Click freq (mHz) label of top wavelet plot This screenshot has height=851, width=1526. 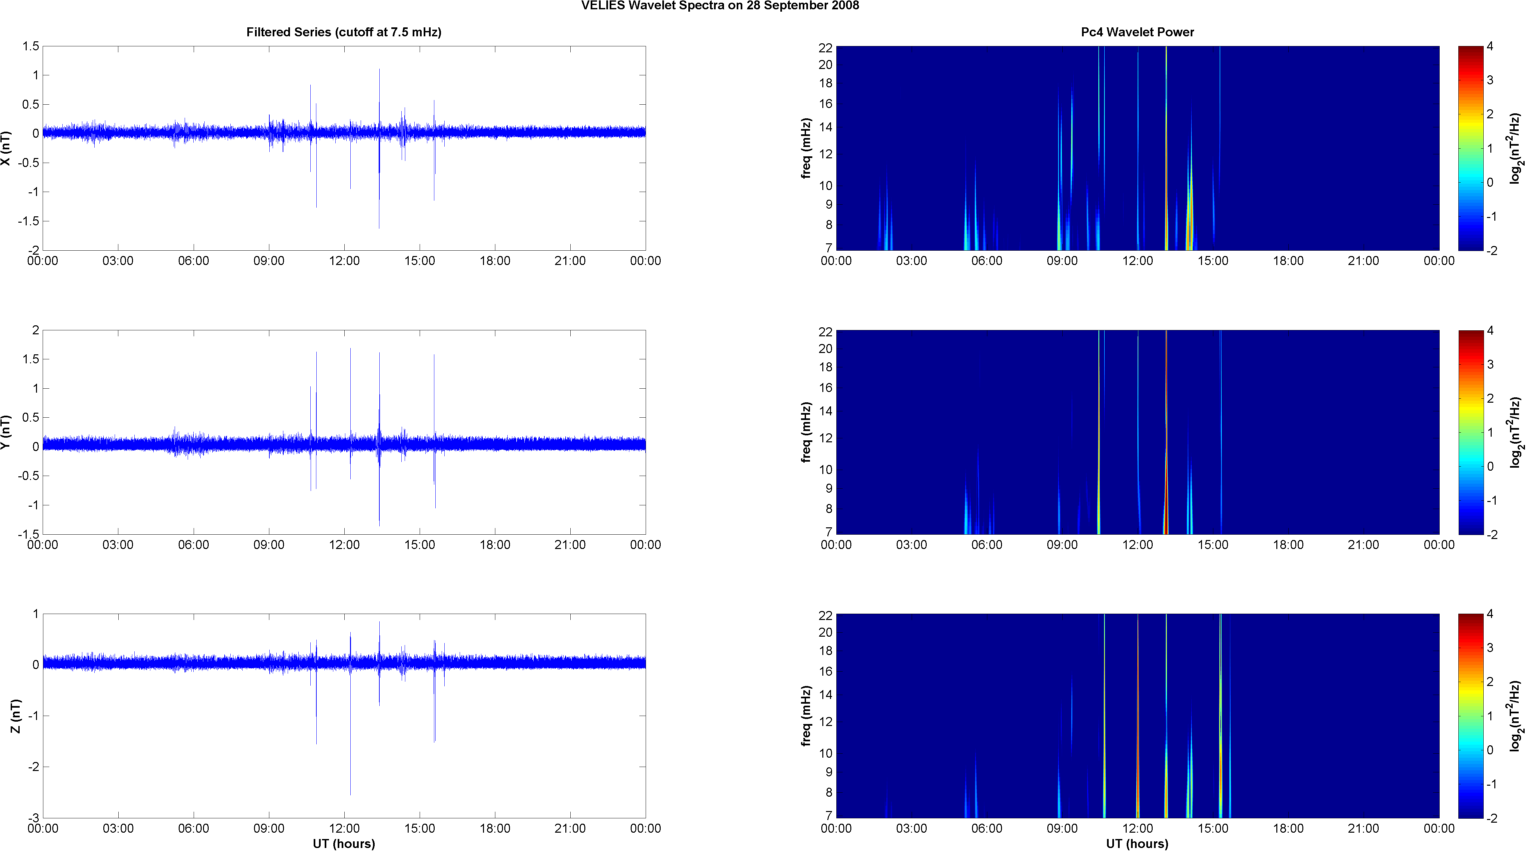[x=806, y=148]
